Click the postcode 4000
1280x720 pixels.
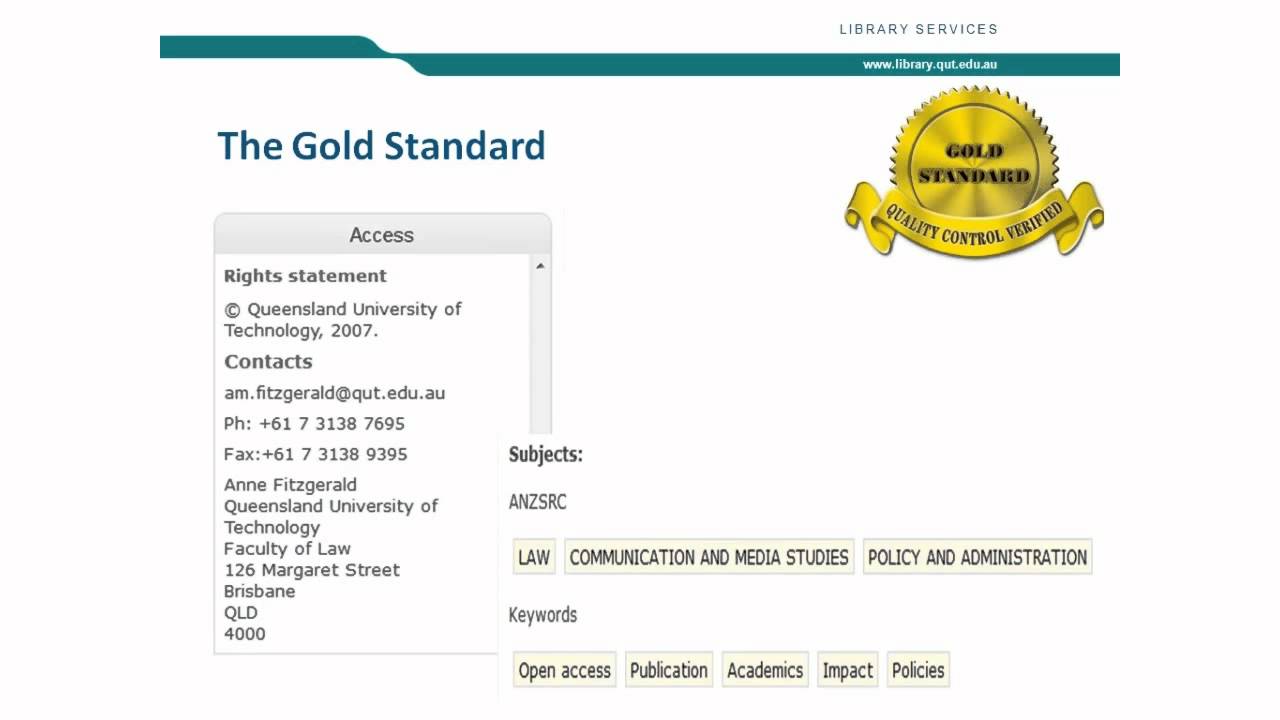click(x=245, y=634)
